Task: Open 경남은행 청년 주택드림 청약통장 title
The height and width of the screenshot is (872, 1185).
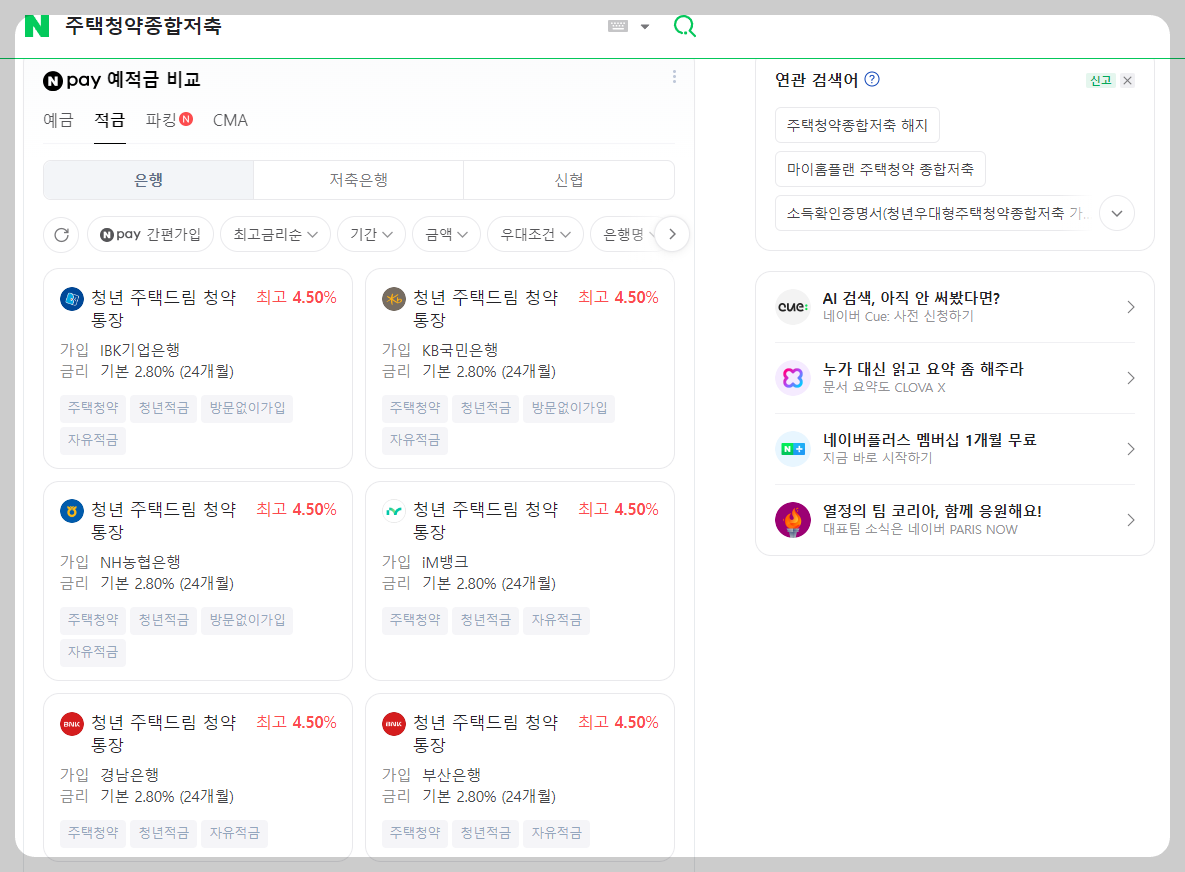Action: click(164, 733)
